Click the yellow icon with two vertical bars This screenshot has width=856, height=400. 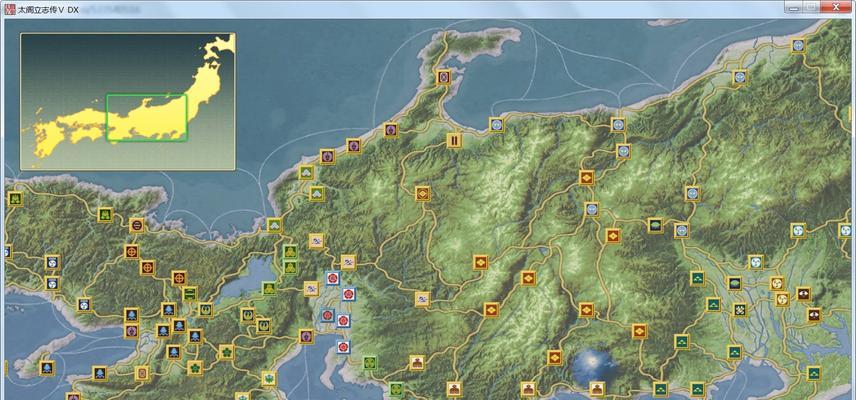[454, 140]
